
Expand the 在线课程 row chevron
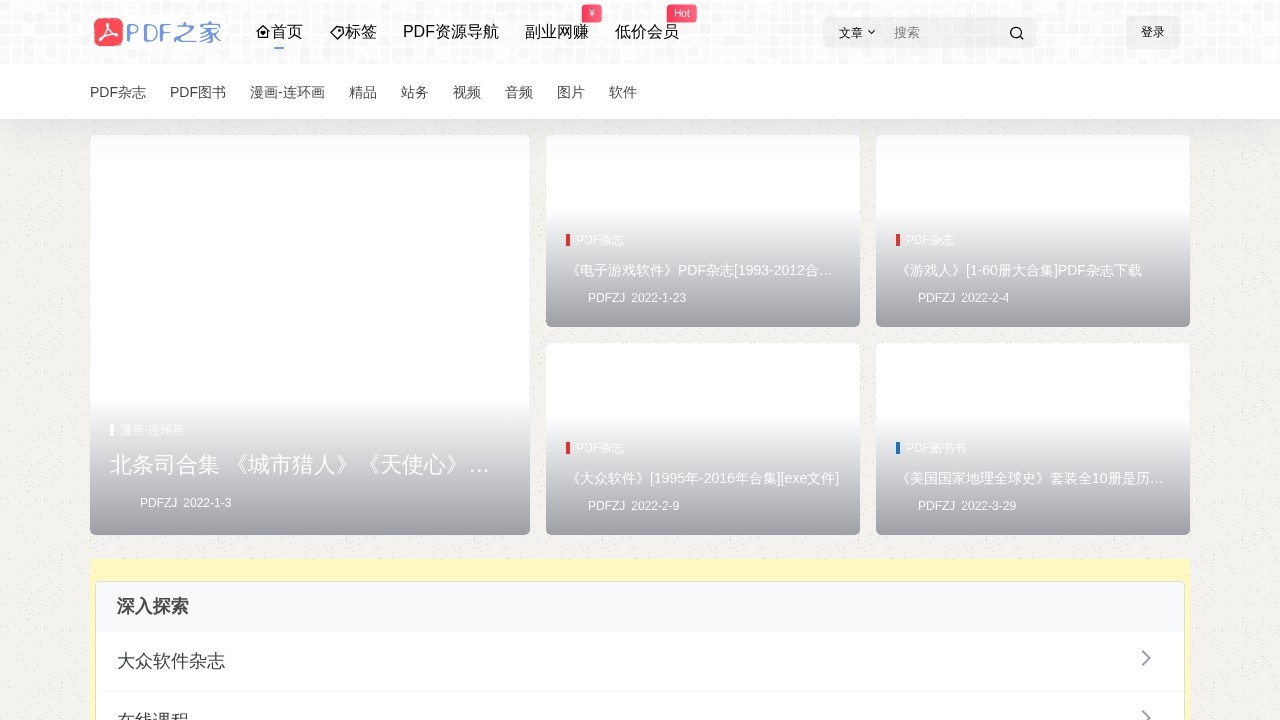1146,714
